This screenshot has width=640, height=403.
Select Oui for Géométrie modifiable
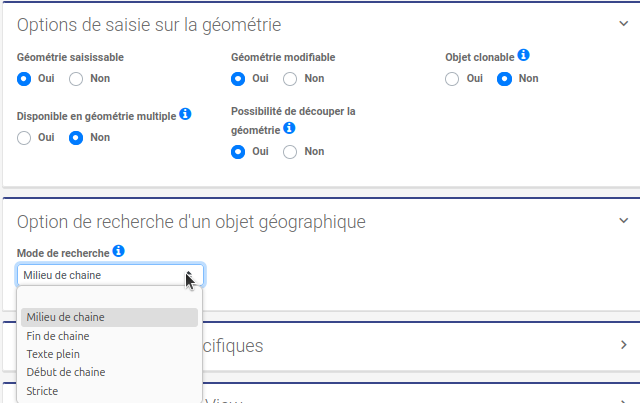[x=238, y=78]
